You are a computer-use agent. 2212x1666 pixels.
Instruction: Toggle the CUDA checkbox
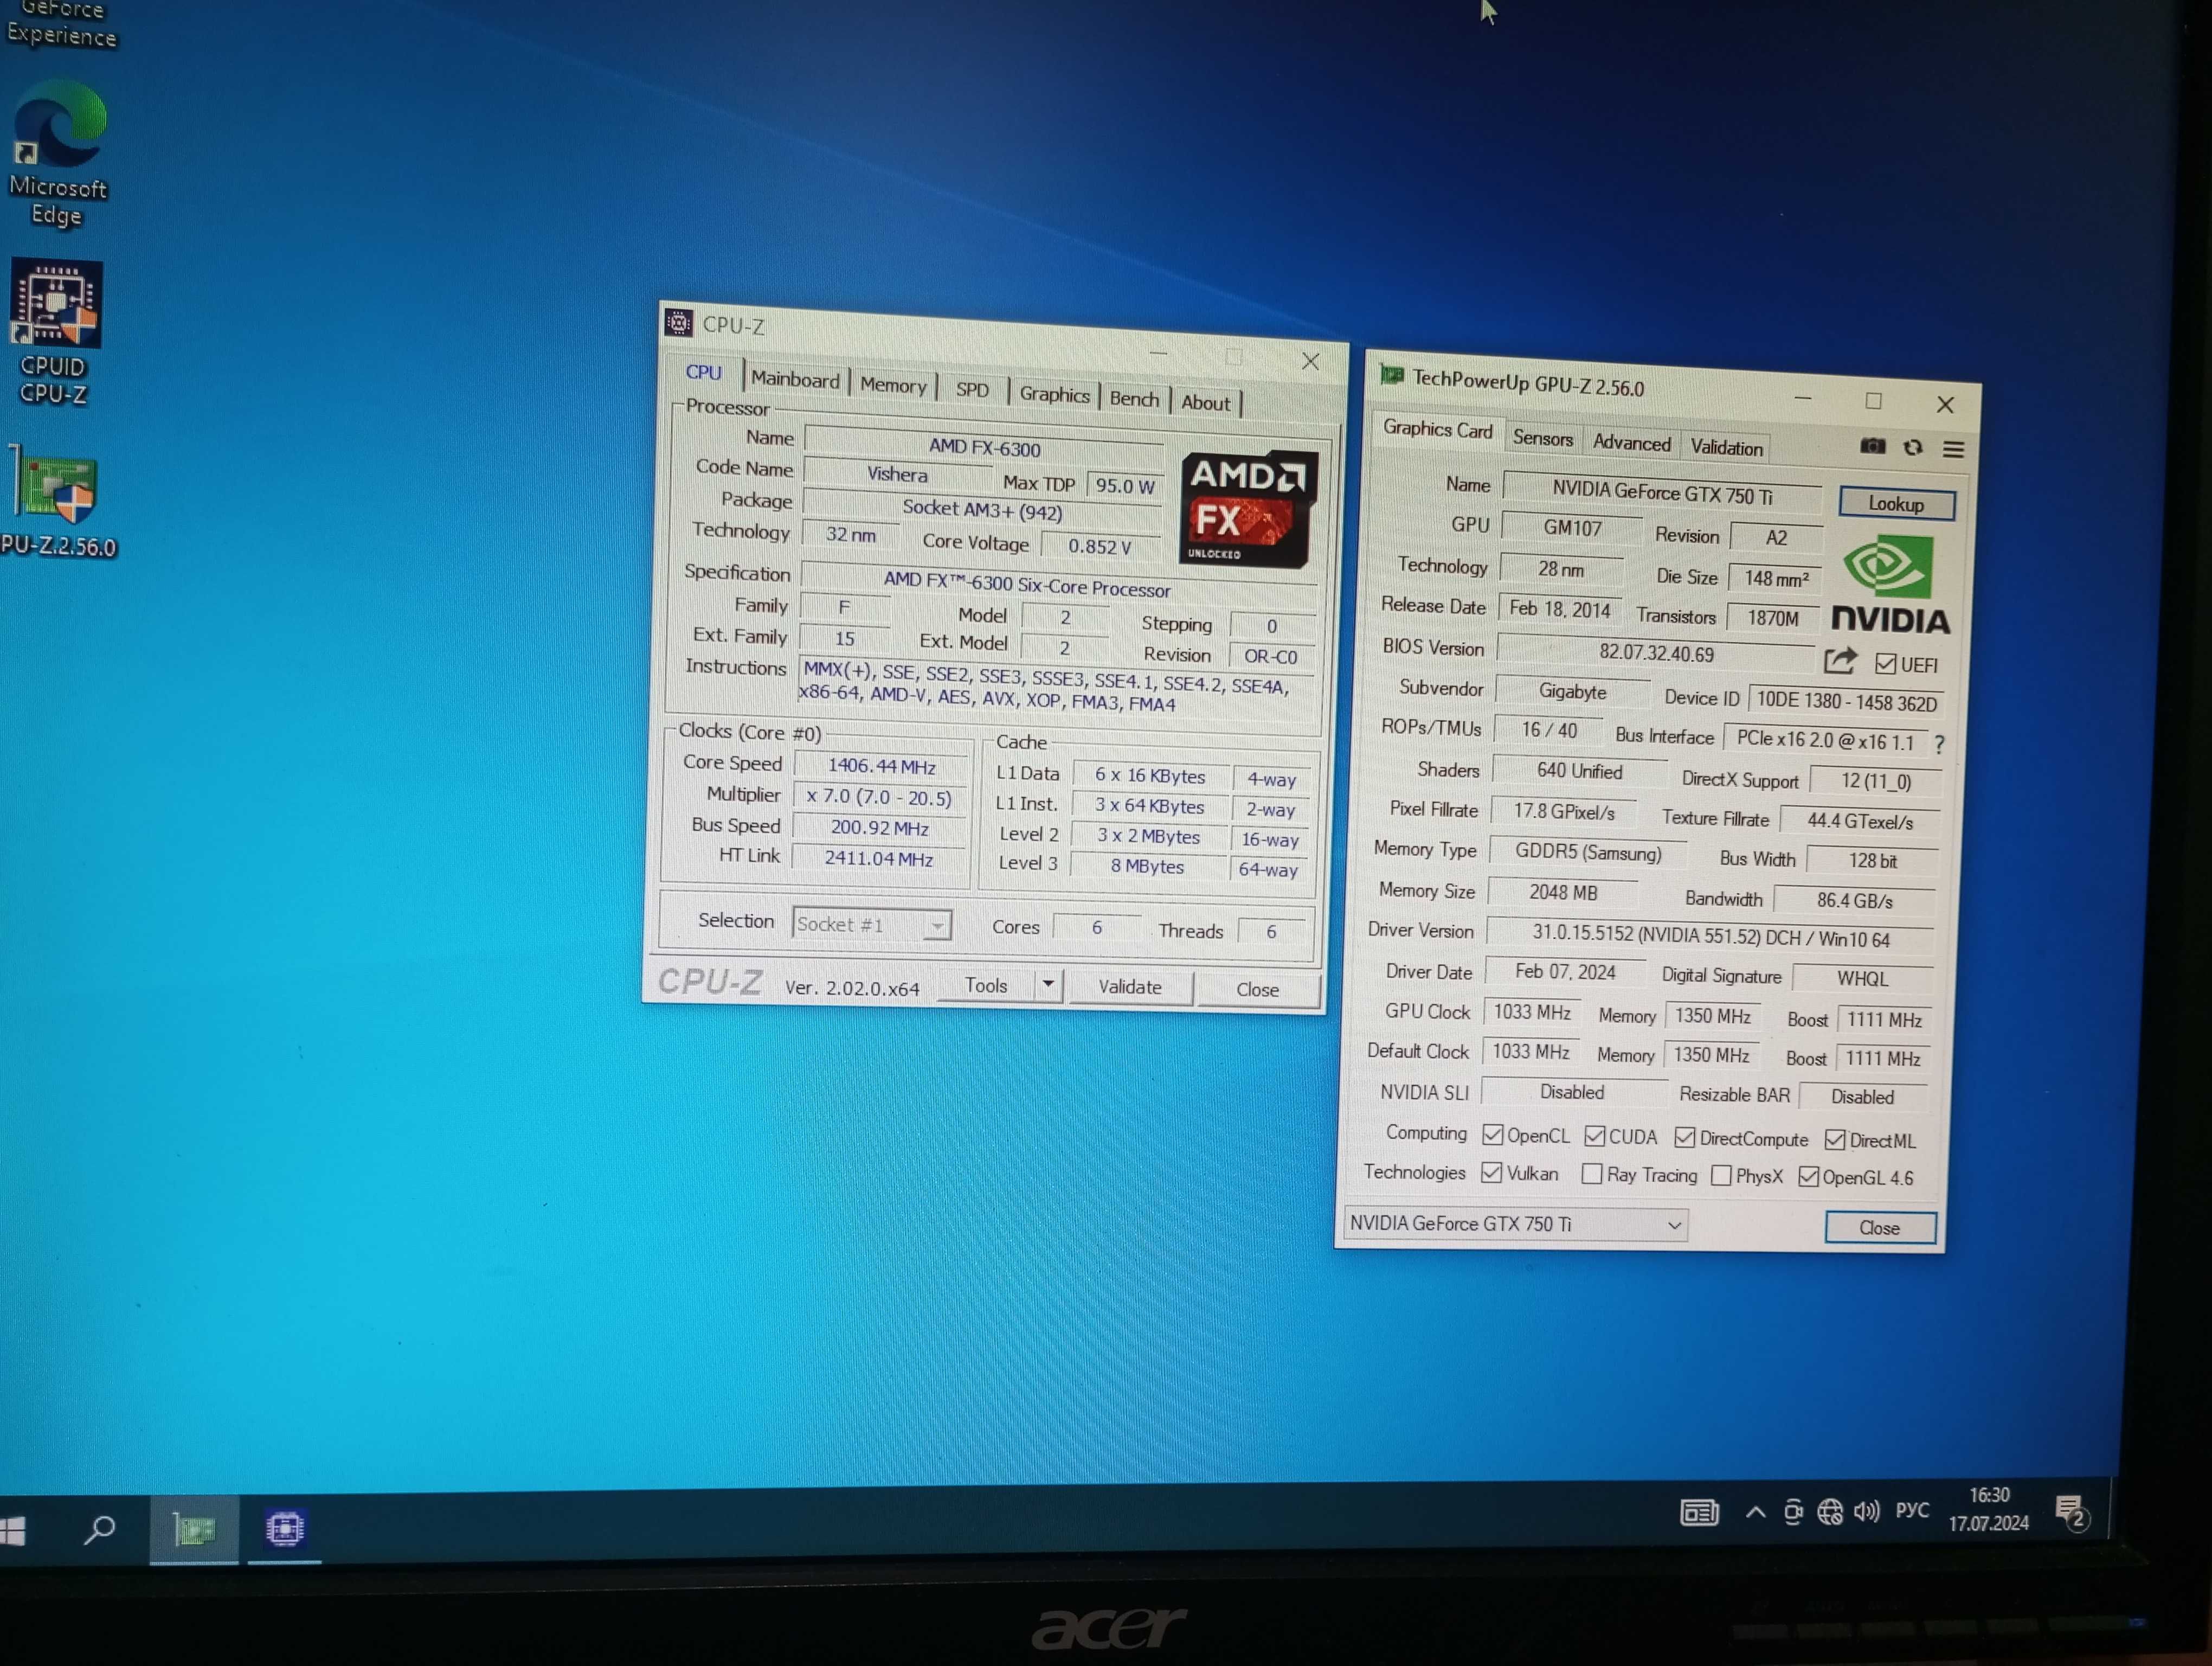tap(1595, 1136)
